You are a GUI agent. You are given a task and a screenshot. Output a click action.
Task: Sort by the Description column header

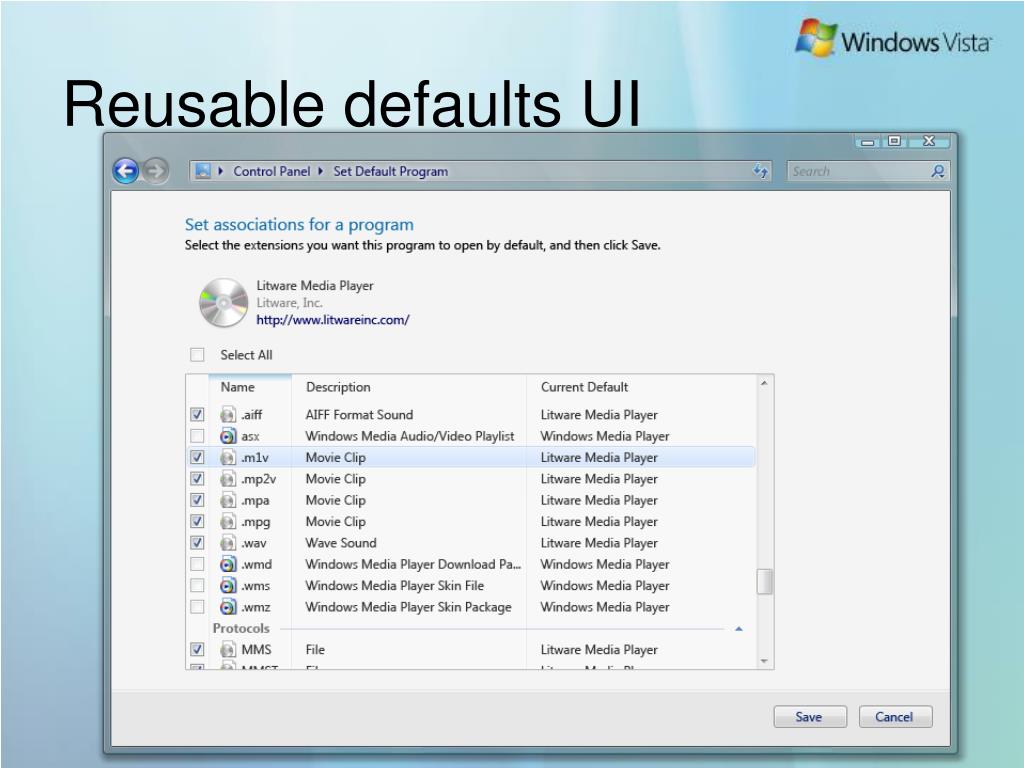click(x=338, y=387)
